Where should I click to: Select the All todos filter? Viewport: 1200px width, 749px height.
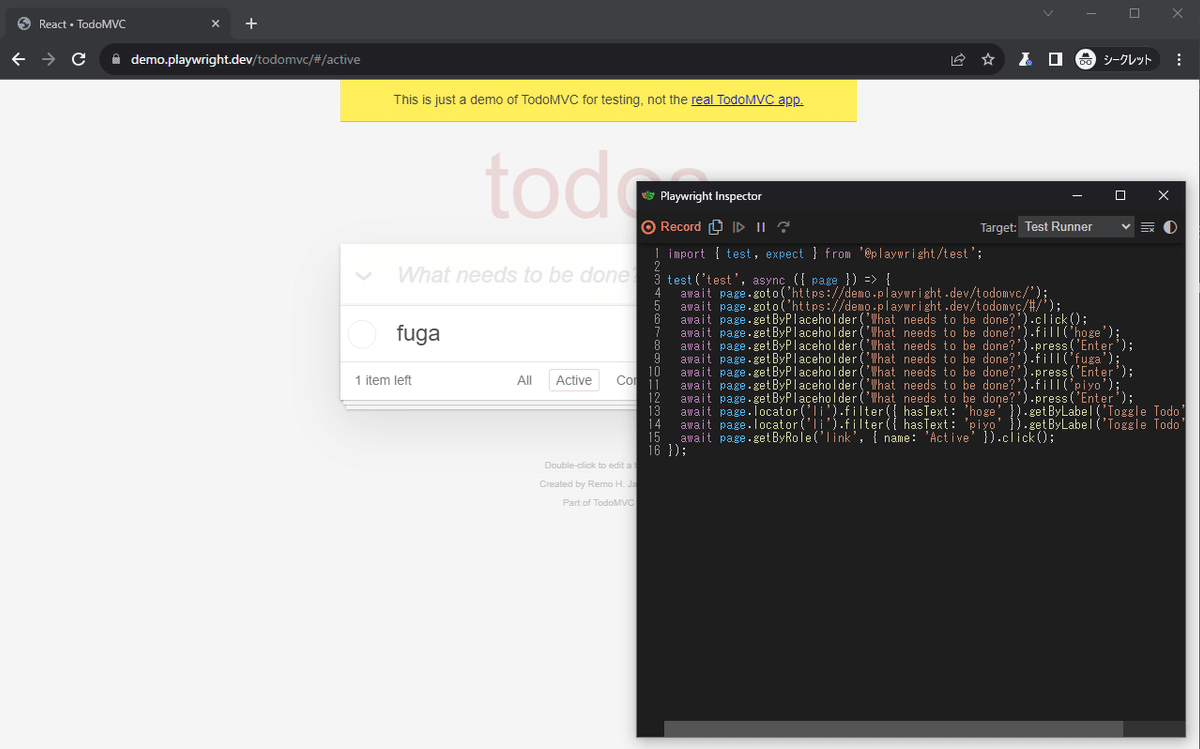click(x=524, y=380)
